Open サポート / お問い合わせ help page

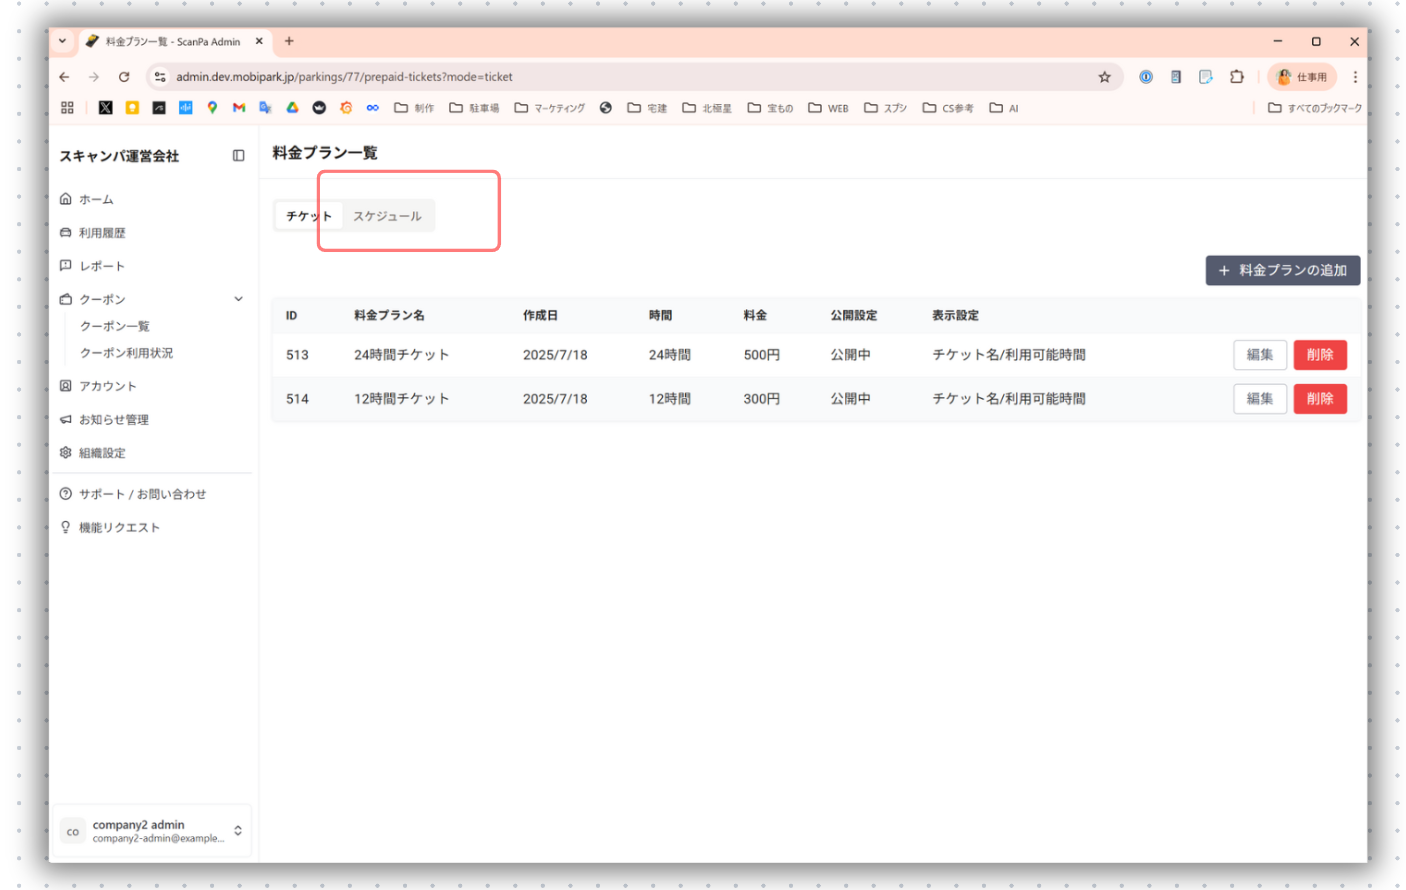(142, 494)
